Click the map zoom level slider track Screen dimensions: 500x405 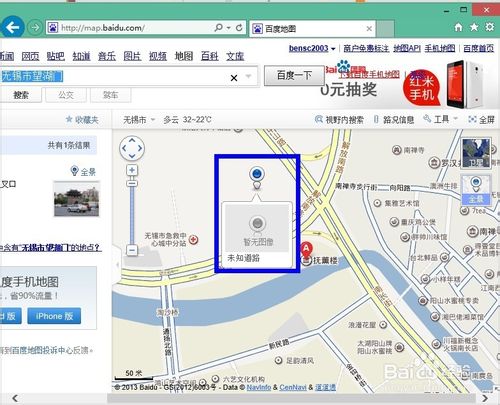(132, 215)
